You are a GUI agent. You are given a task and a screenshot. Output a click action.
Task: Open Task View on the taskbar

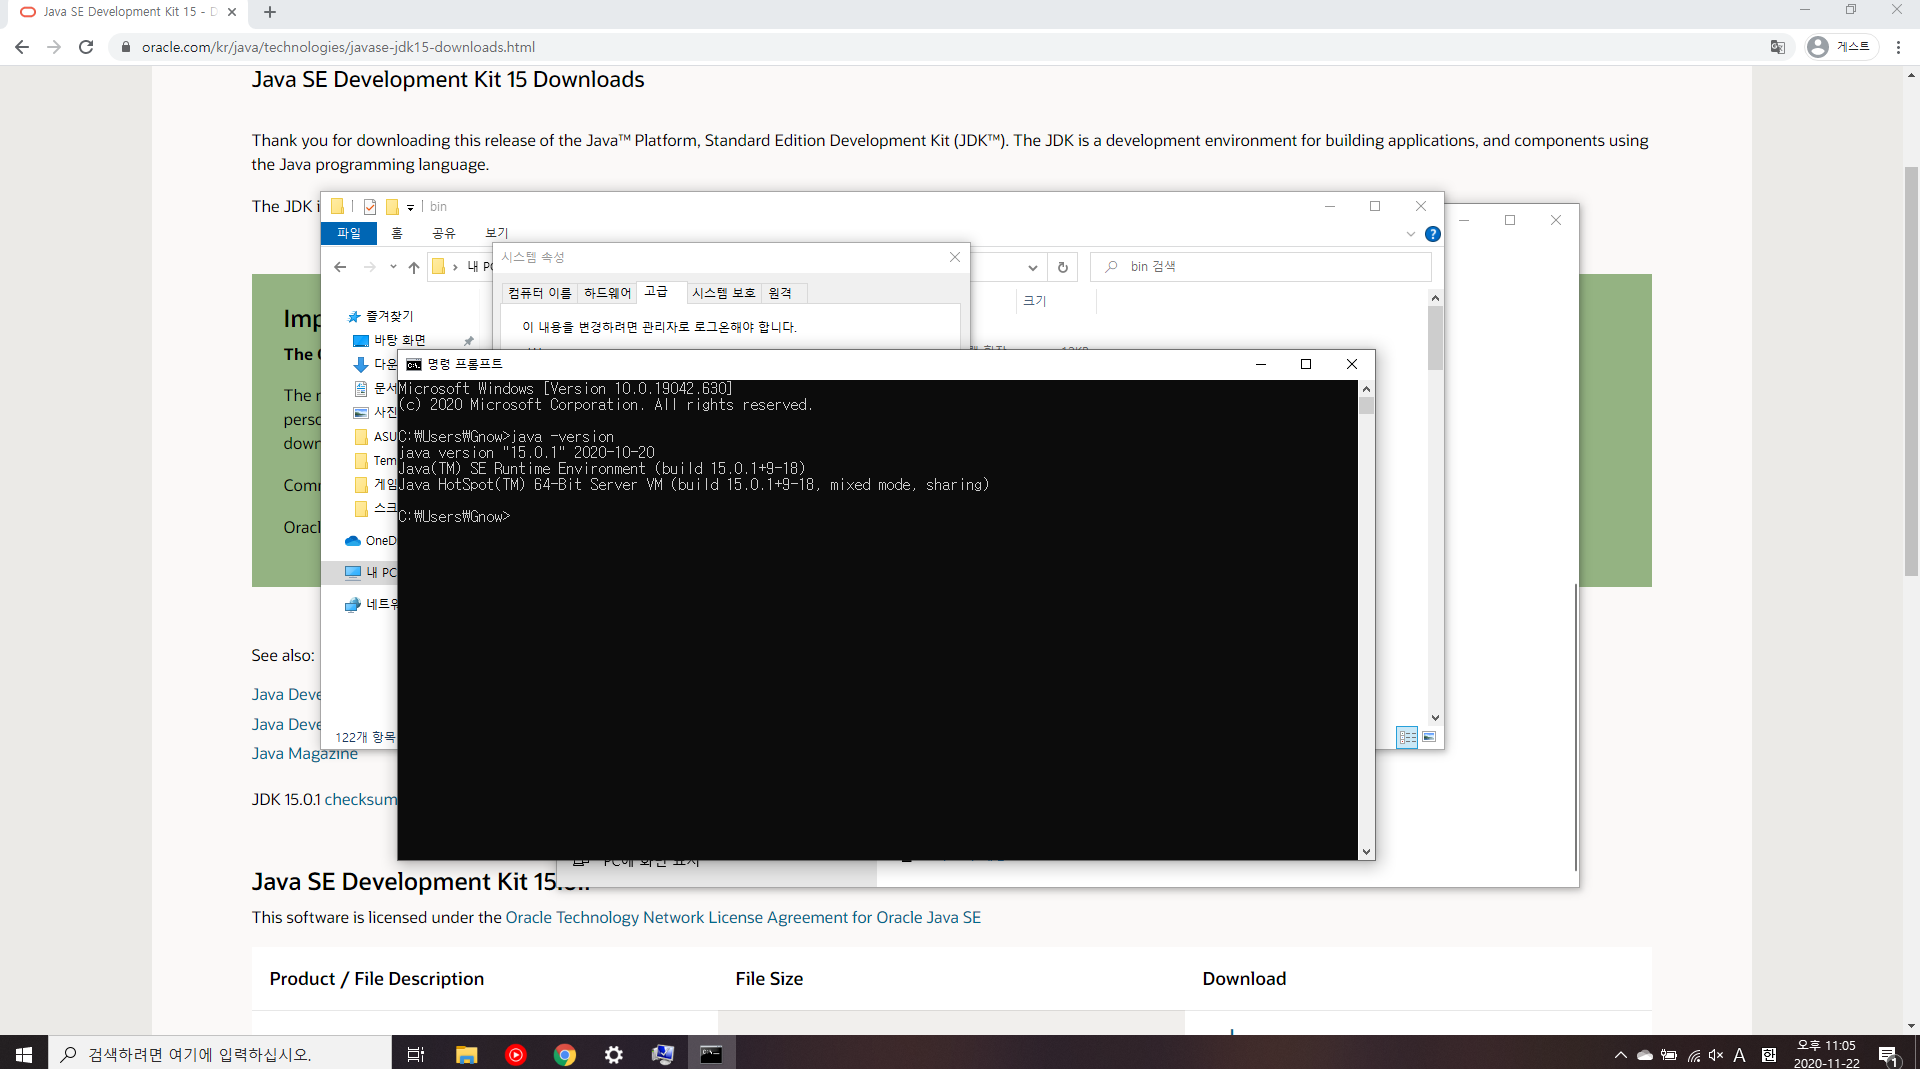point(416,1054)
